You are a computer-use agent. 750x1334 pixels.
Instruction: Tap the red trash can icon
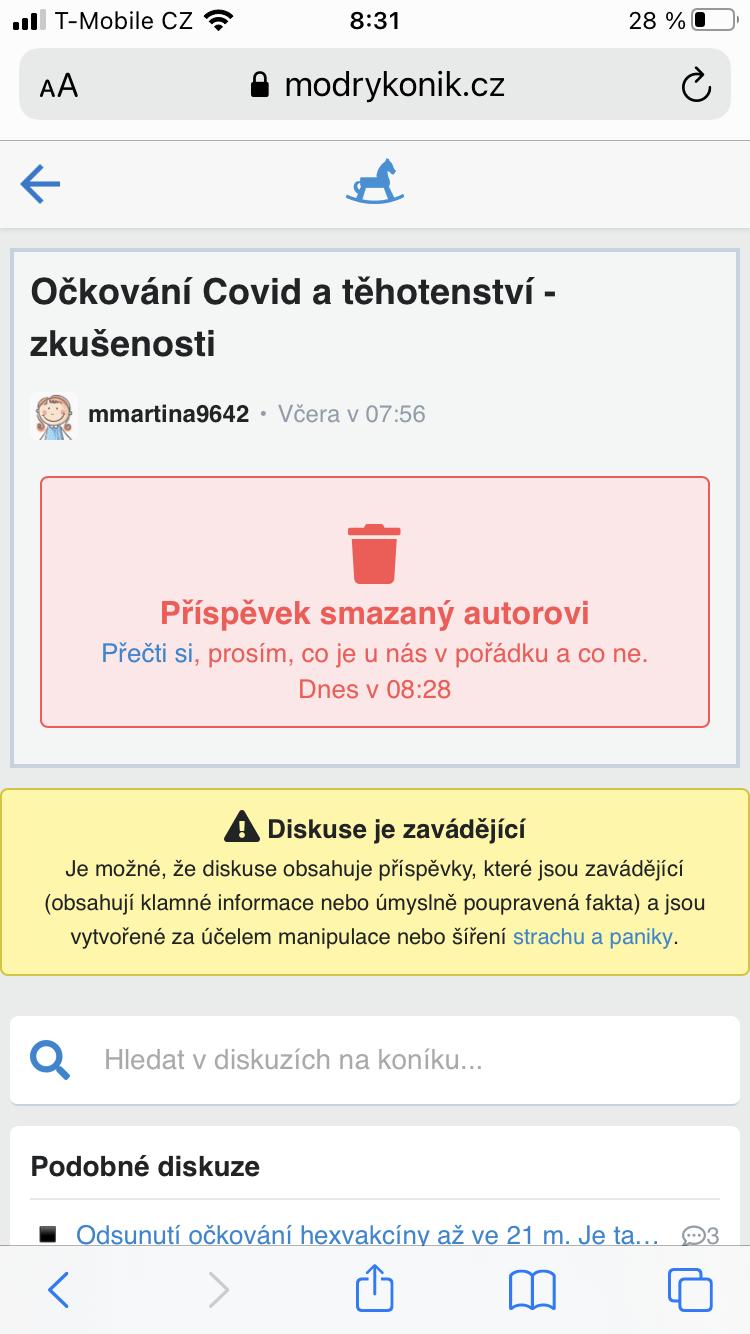374,553
